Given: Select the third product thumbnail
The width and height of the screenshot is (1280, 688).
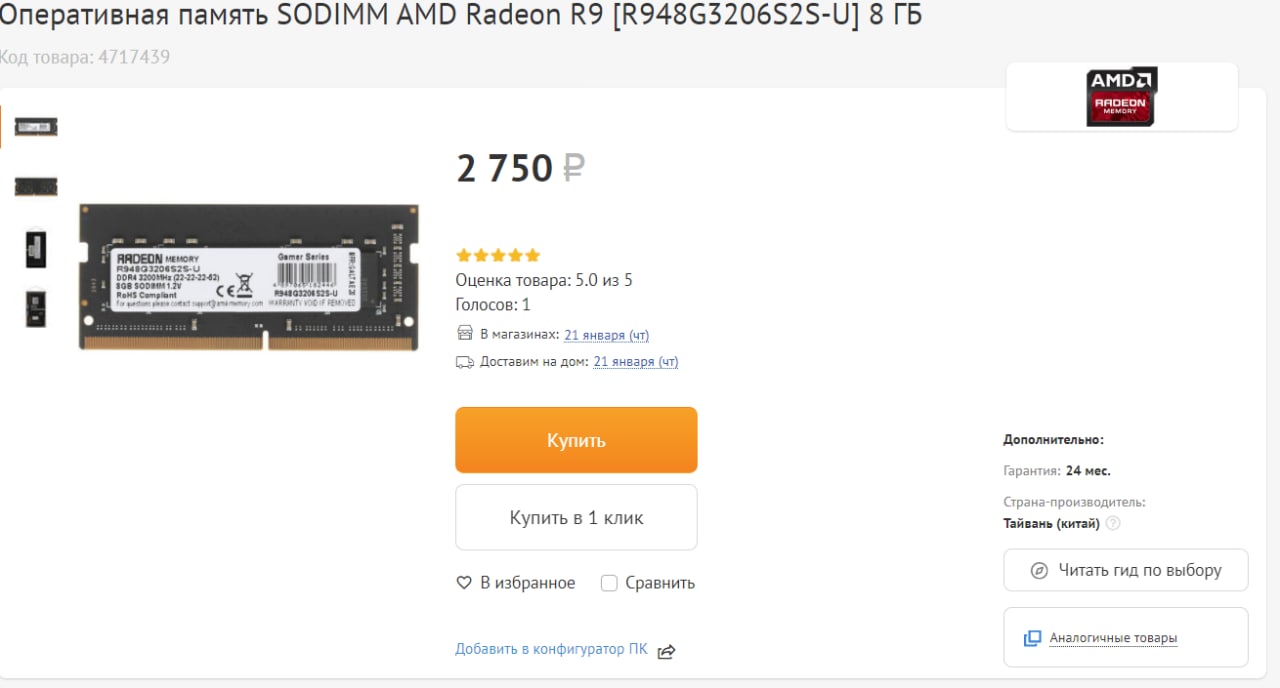Looking at the screenshot, I should (36, 248).
